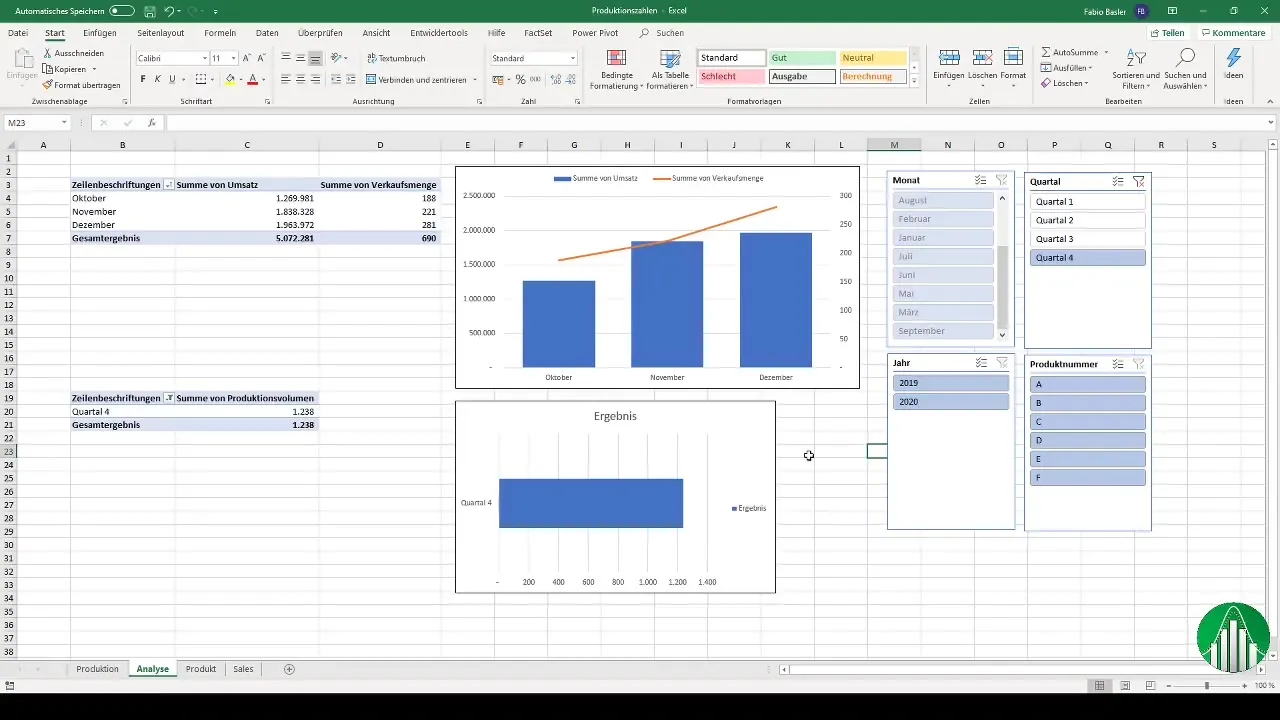Viewport: 1280px width, 720px height.
Task: Apply percent number format
Action: click(518, 79)
